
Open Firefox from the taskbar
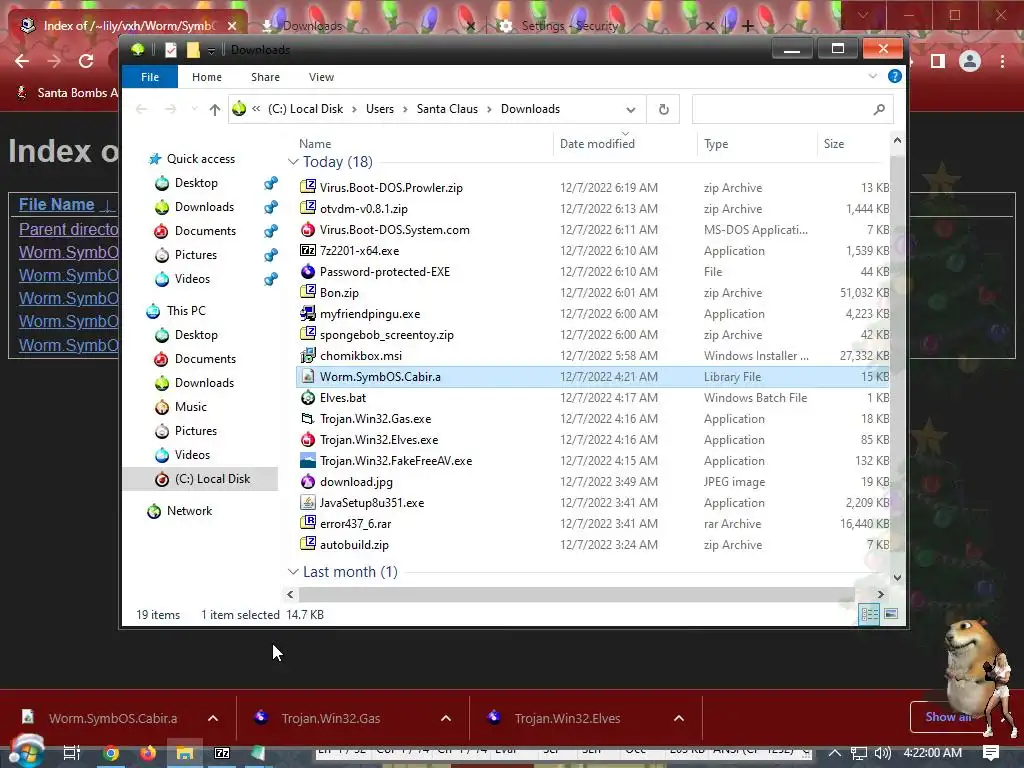148,753
